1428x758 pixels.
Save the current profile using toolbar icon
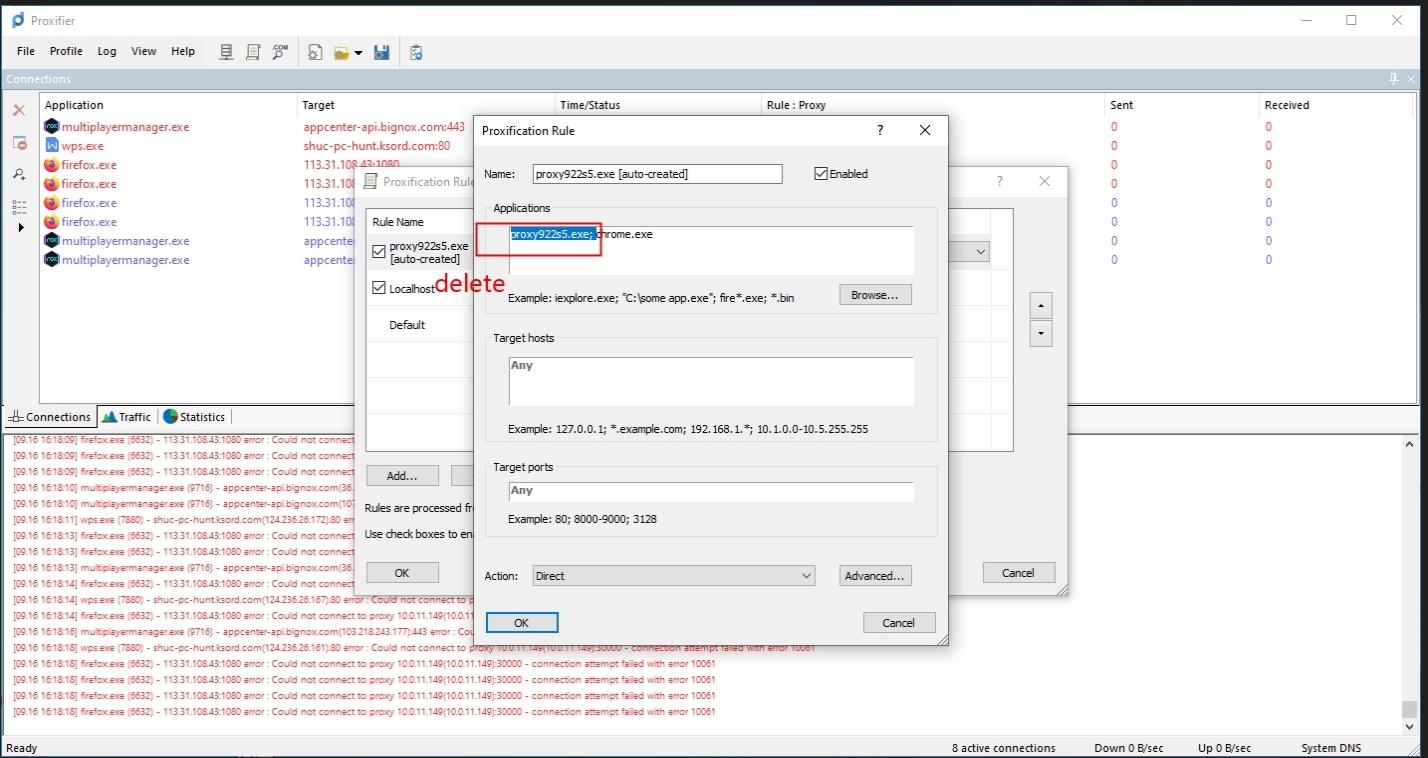click(381, 51)
